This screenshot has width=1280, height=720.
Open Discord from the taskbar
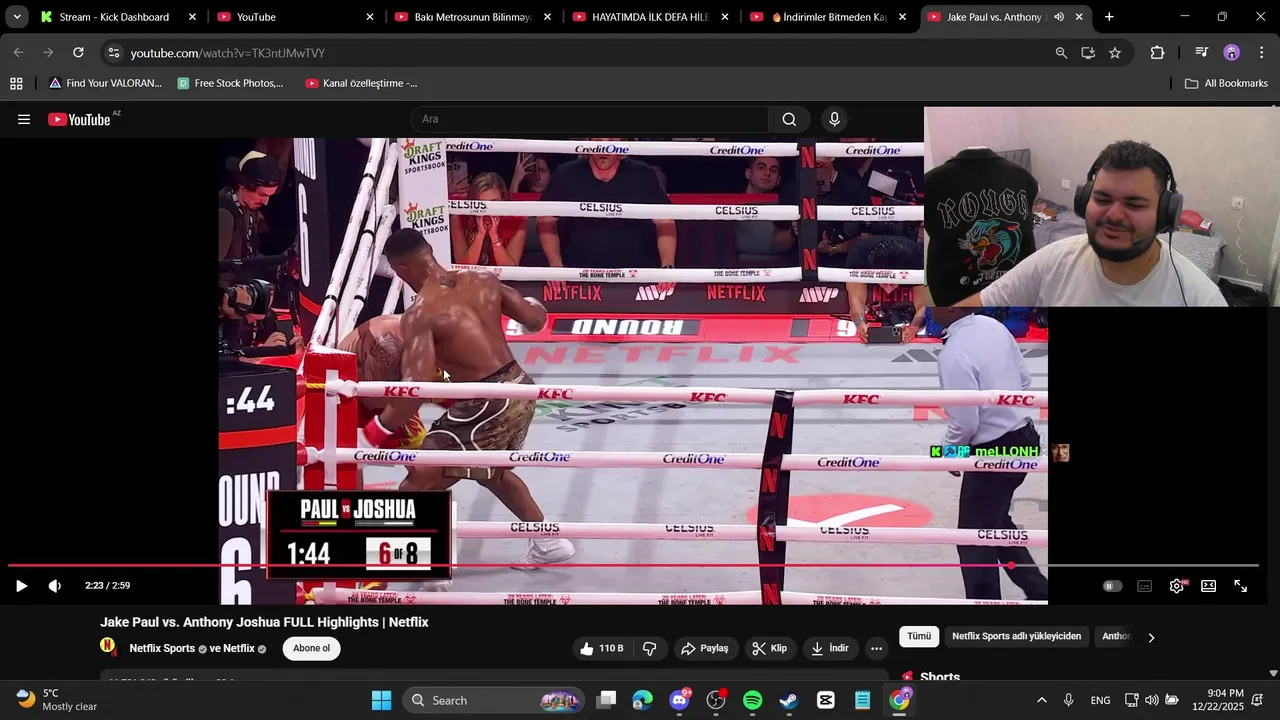pos(679,700)
